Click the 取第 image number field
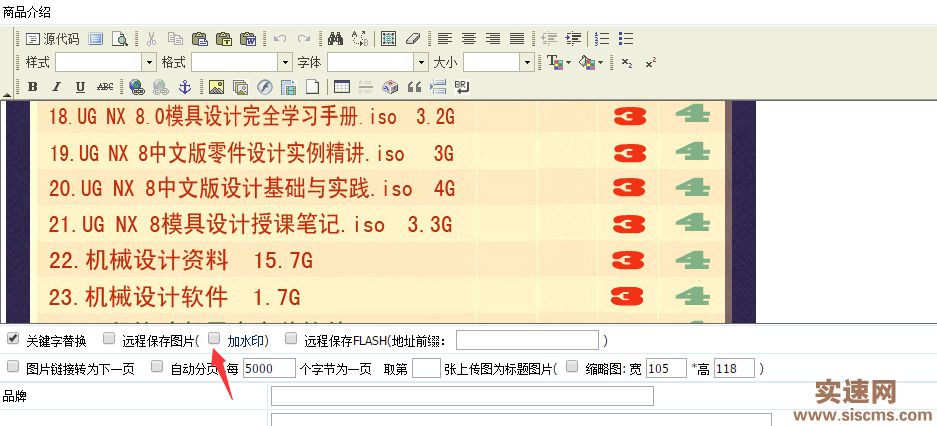Screen dimensions: 937x426 pos(426,368)
